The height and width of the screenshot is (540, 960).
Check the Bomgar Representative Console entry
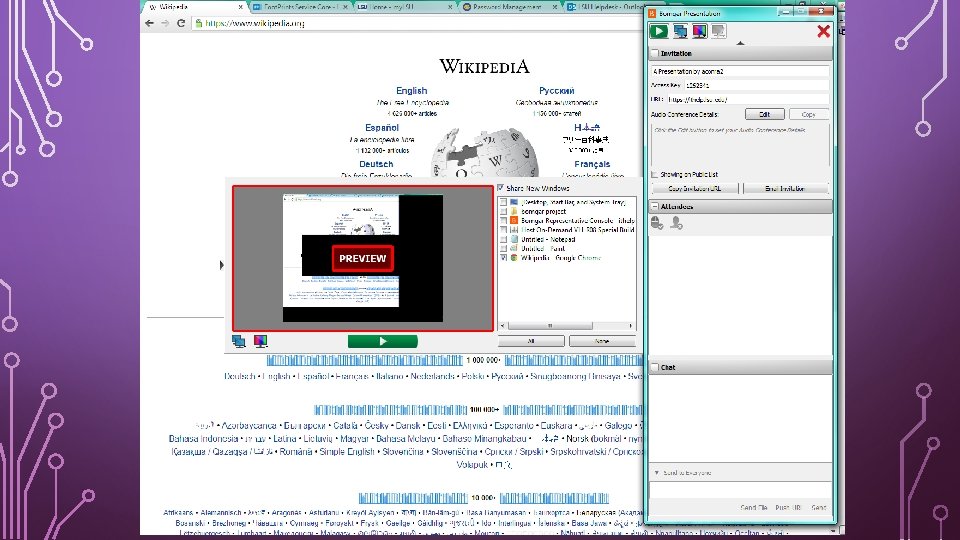503,220
